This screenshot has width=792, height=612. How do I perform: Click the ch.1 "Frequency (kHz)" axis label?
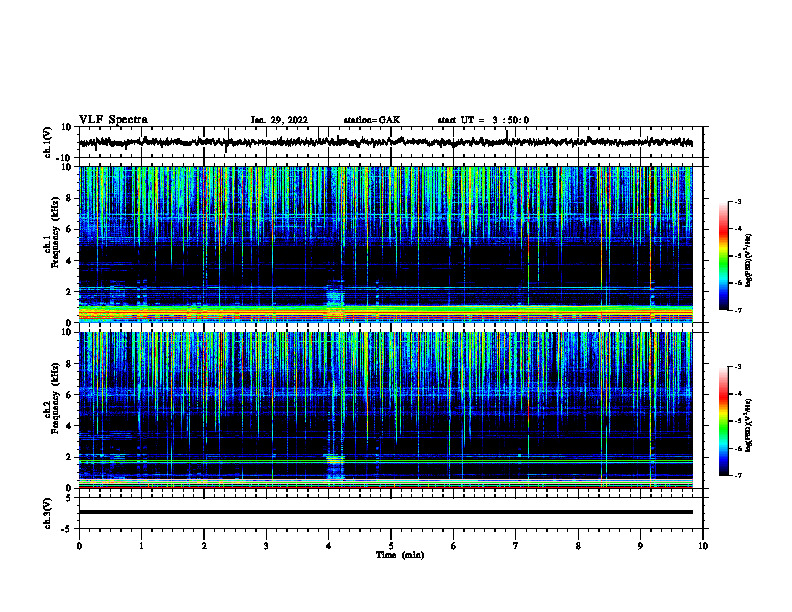pyautogui.click(x=55, y=232)
